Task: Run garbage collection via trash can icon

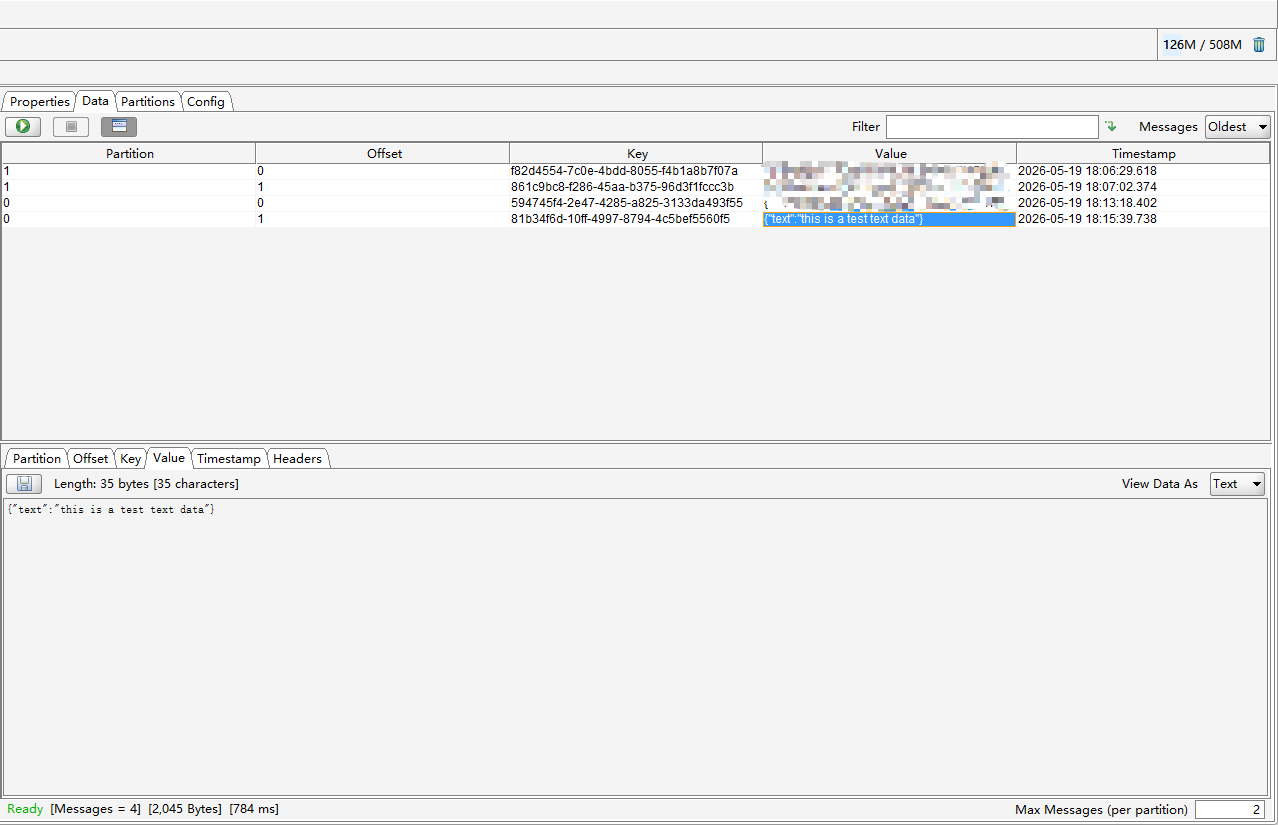Action: pyautogui.click(x=1259, y=45)
